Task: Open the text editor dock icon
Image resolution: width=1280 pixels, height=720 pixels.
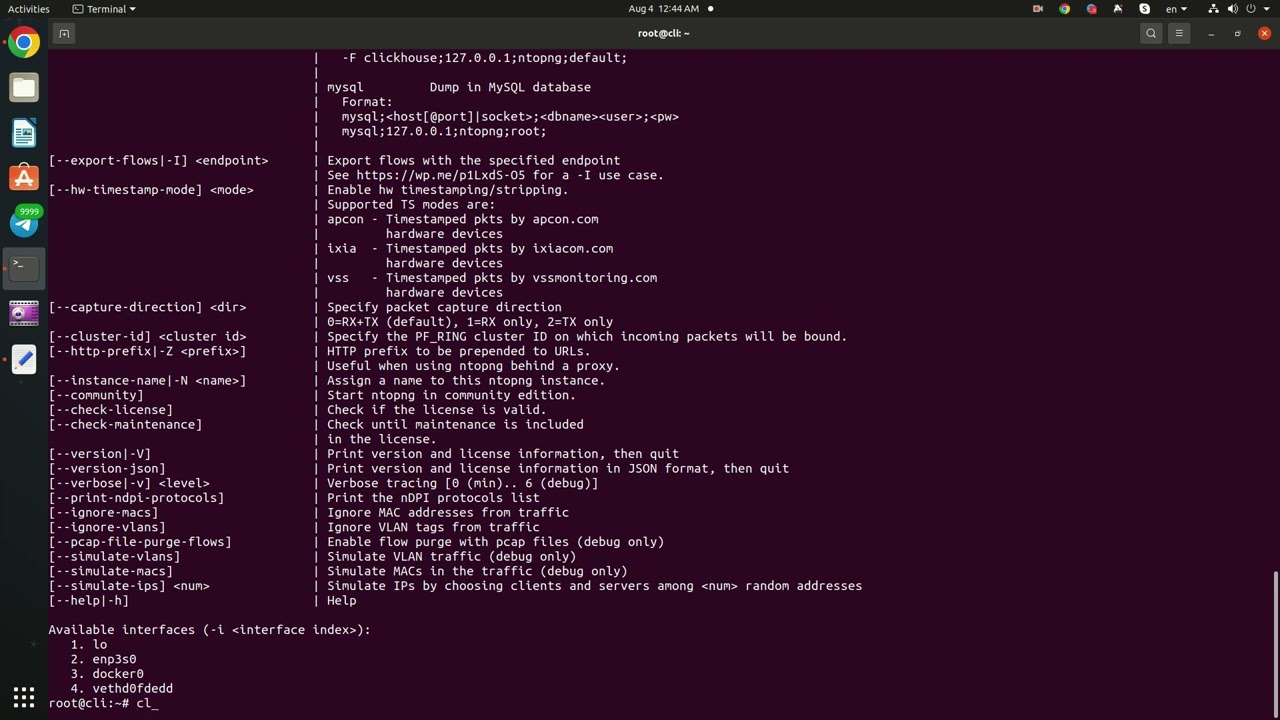Action: 24,359
